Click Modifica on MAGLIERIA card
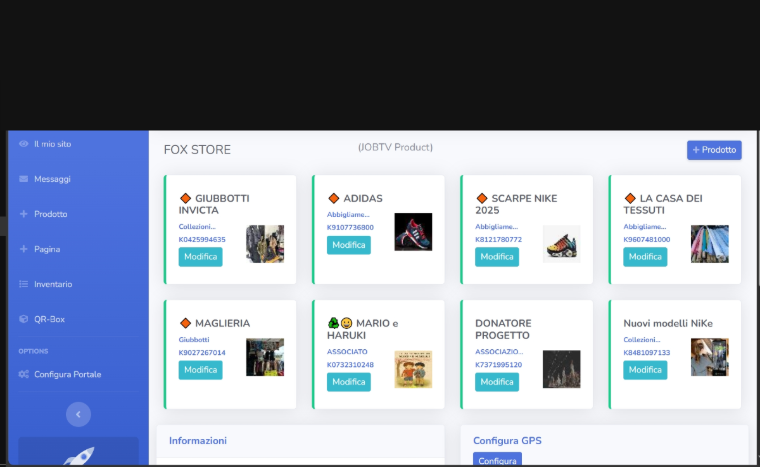This screenshot has height=467, width=760. 200,370
